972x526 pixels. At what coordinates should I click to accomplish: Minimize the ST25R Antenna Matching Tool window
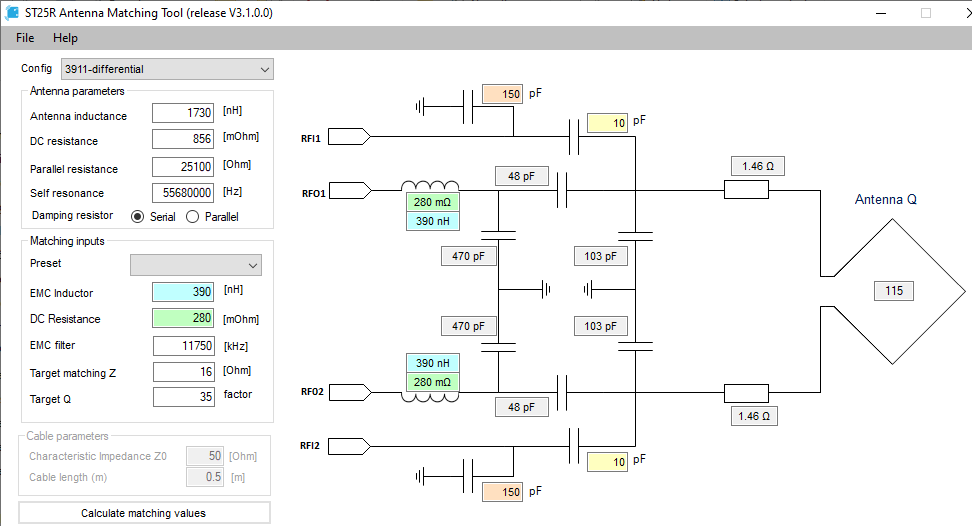coord(881,13)
